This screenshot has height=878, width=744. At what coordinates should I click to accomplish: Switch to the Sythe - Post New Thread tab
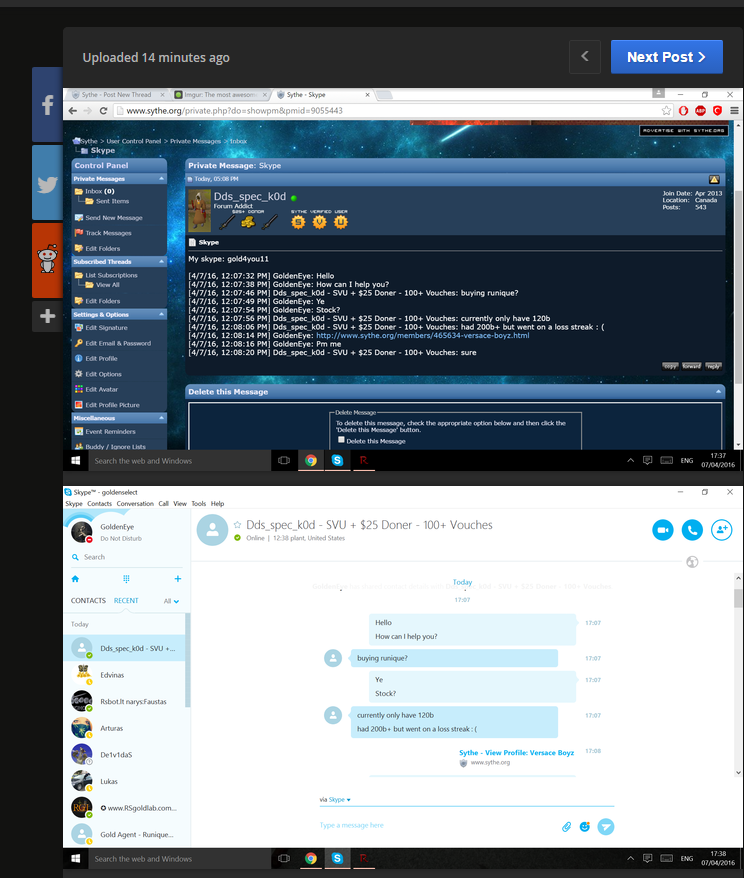click(x=116, y=95)
